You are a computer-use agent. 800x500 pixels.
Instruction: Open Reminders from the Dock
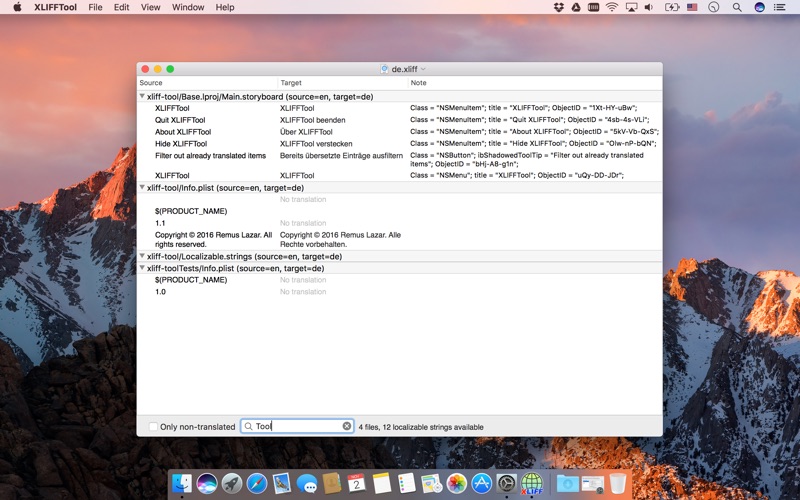click(407, 483)
